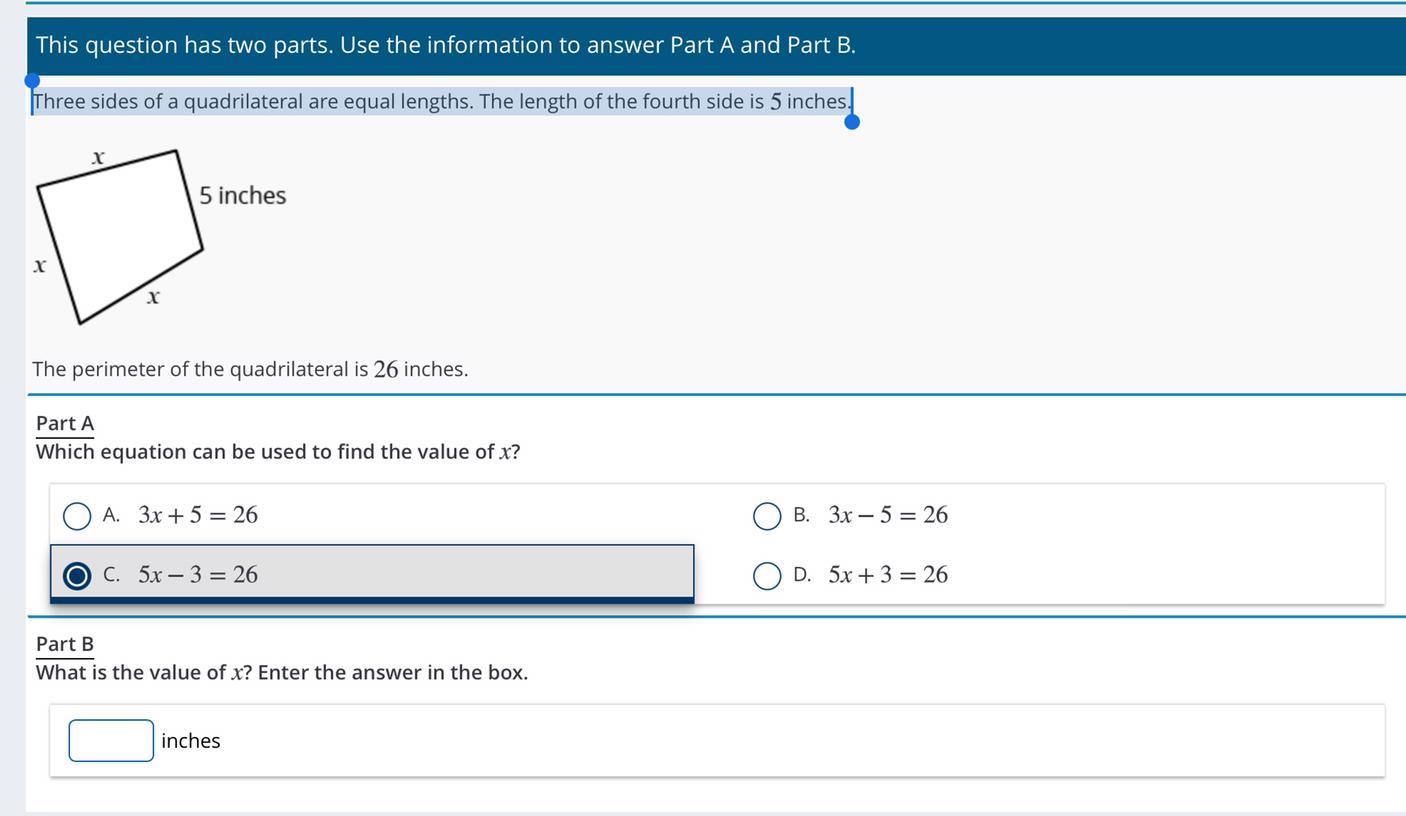Click the "Part B" heading
1406x816 pixels.
click(x=65, y=644)
